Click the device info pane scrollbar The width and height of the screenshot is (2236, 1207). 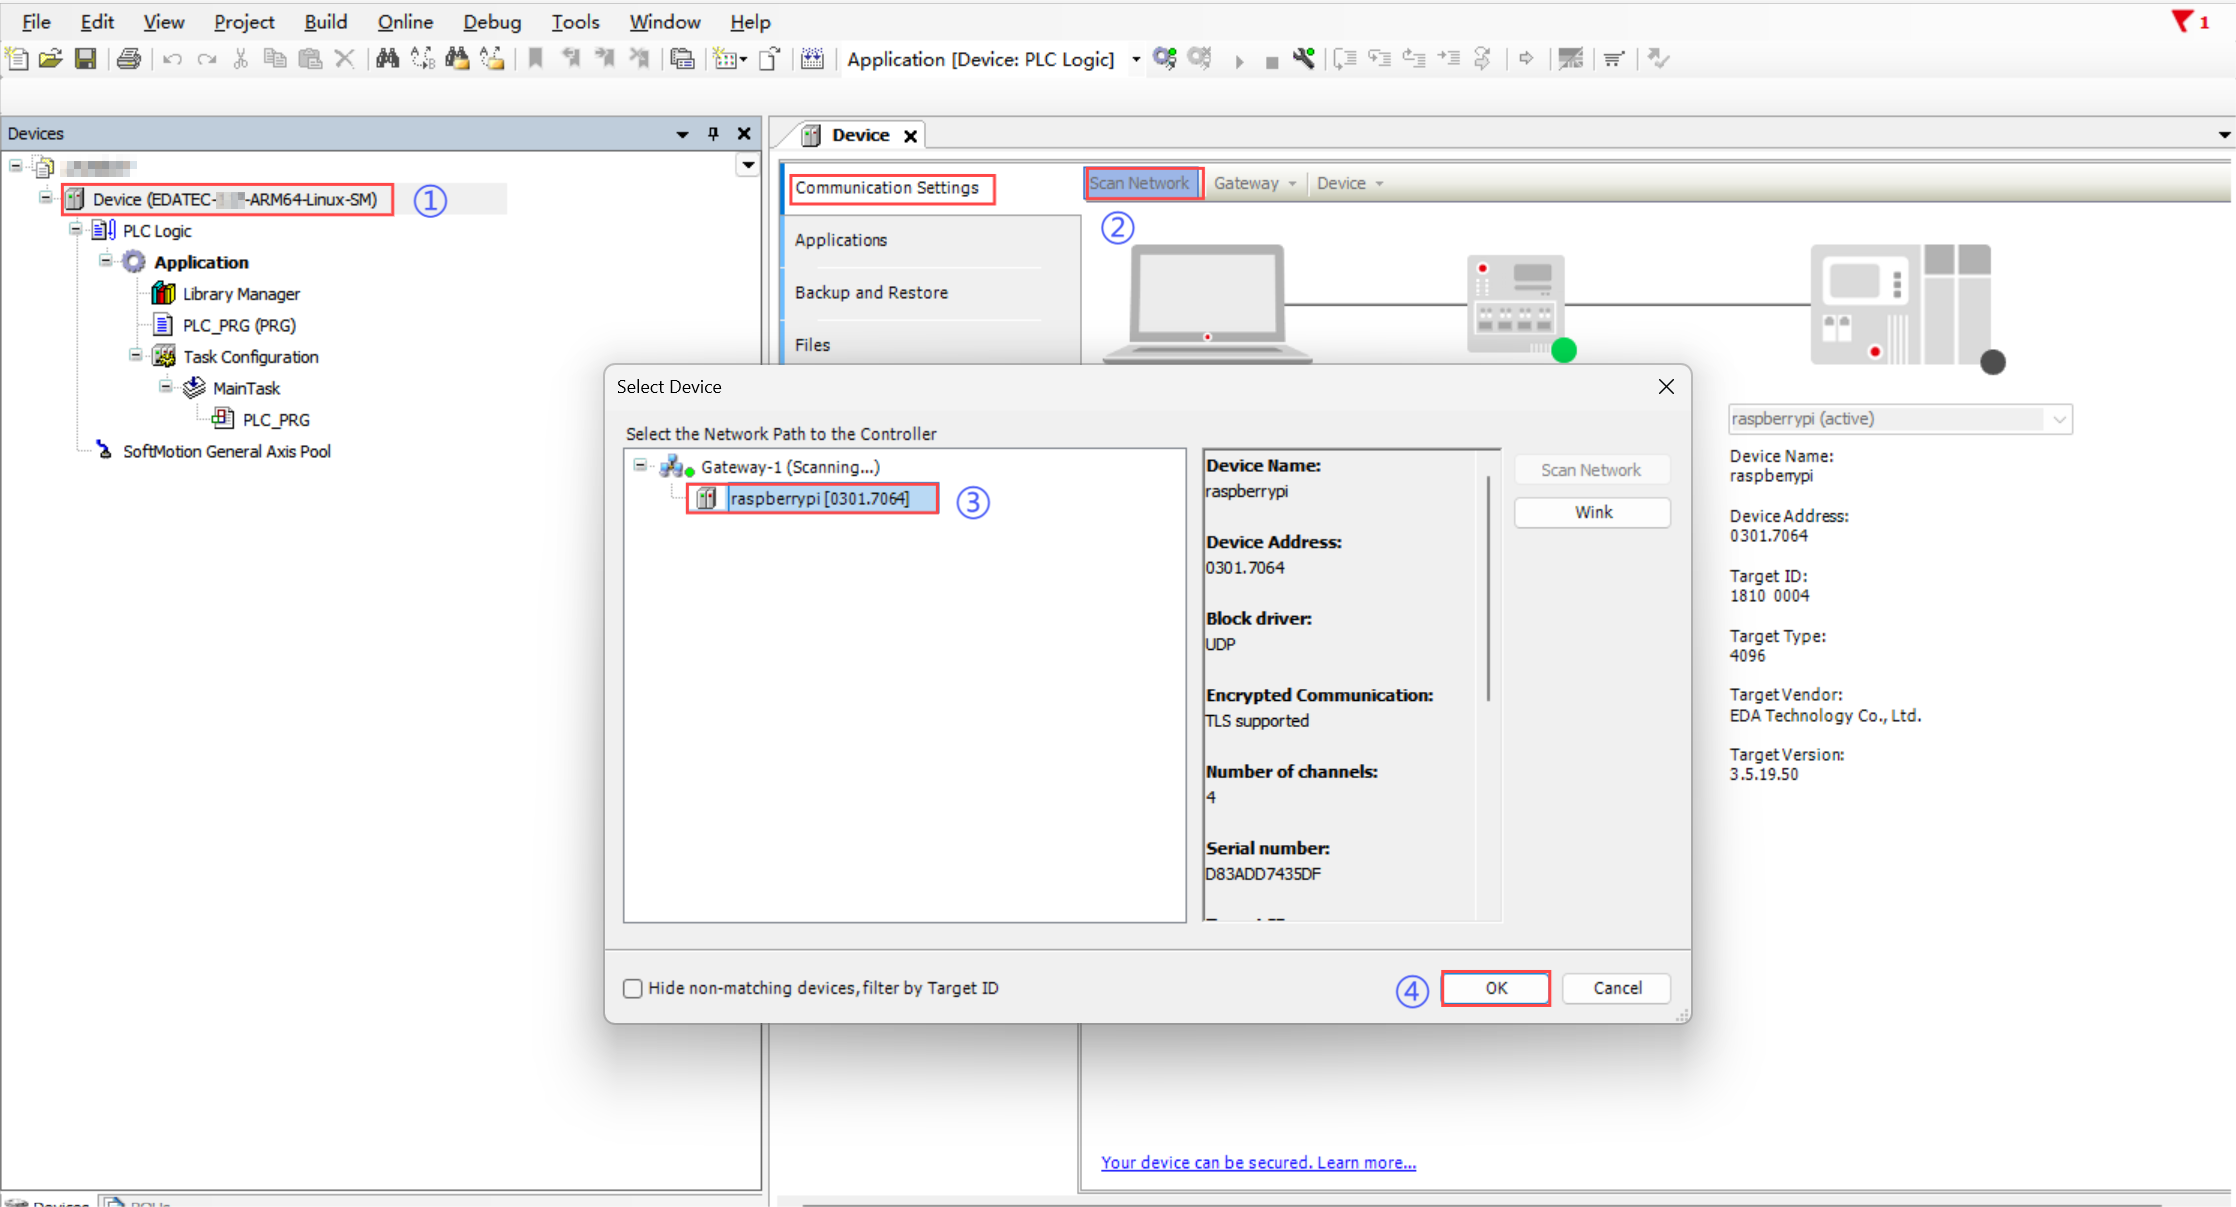click(1488, 590)
